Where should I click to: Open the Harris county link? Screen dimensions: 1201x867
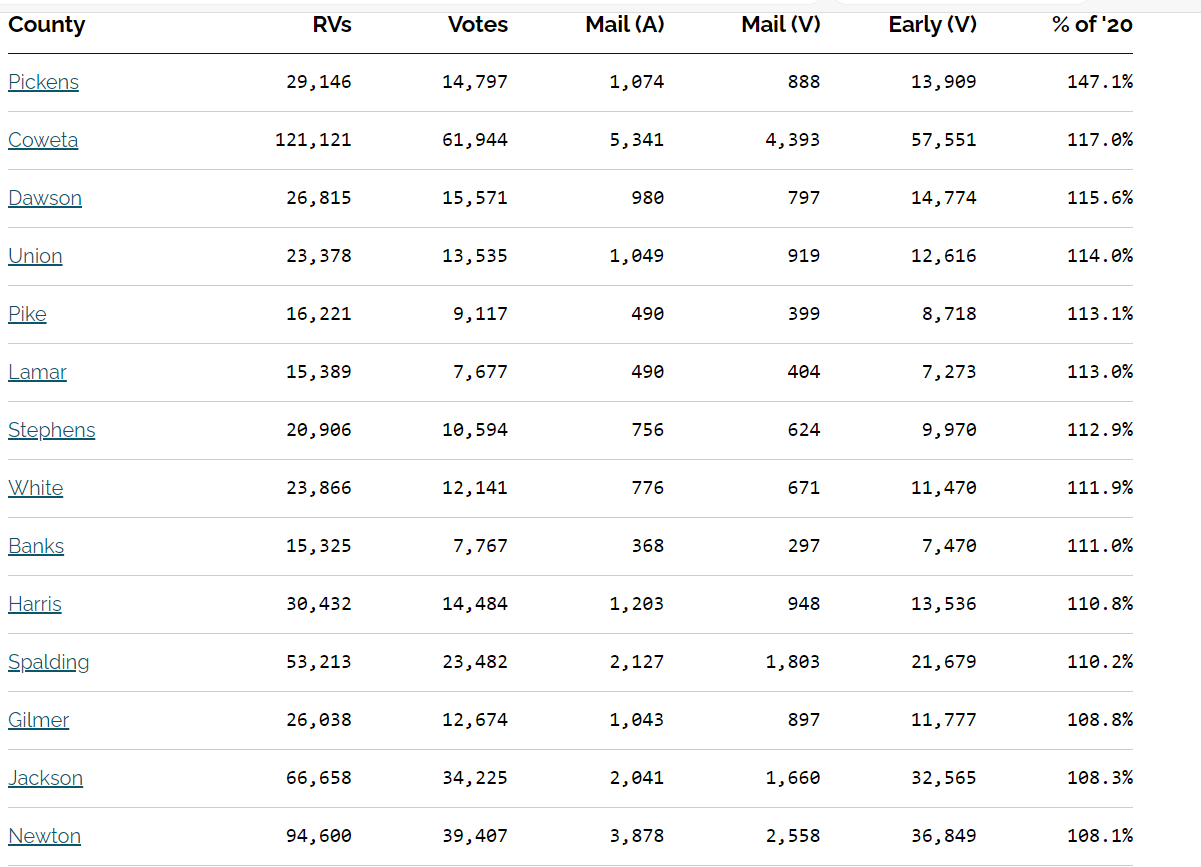point(35,604)
